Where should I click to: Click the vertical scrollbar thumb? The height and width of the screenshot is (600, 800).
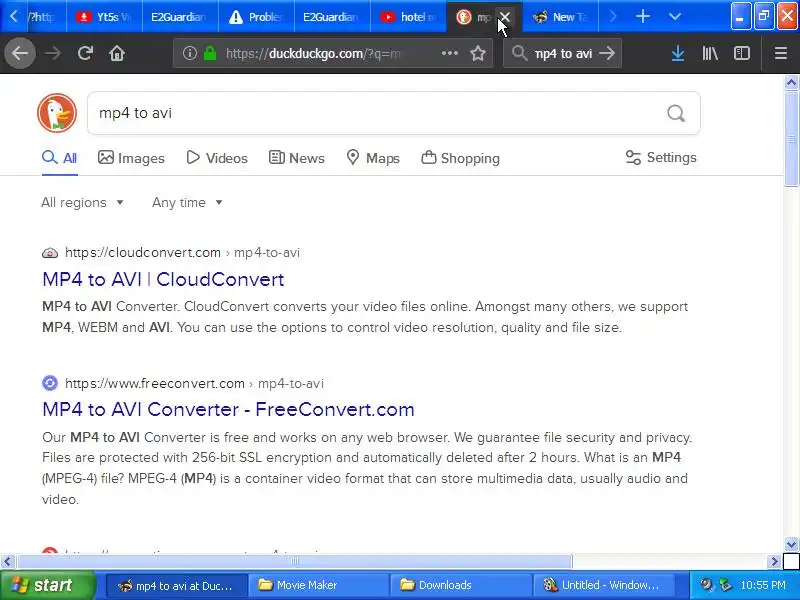791,138
